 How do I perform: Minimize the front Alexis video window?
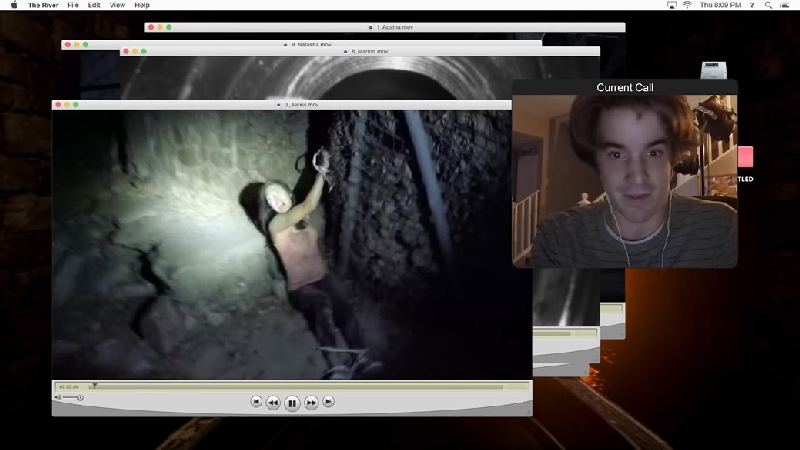(67, 105)
